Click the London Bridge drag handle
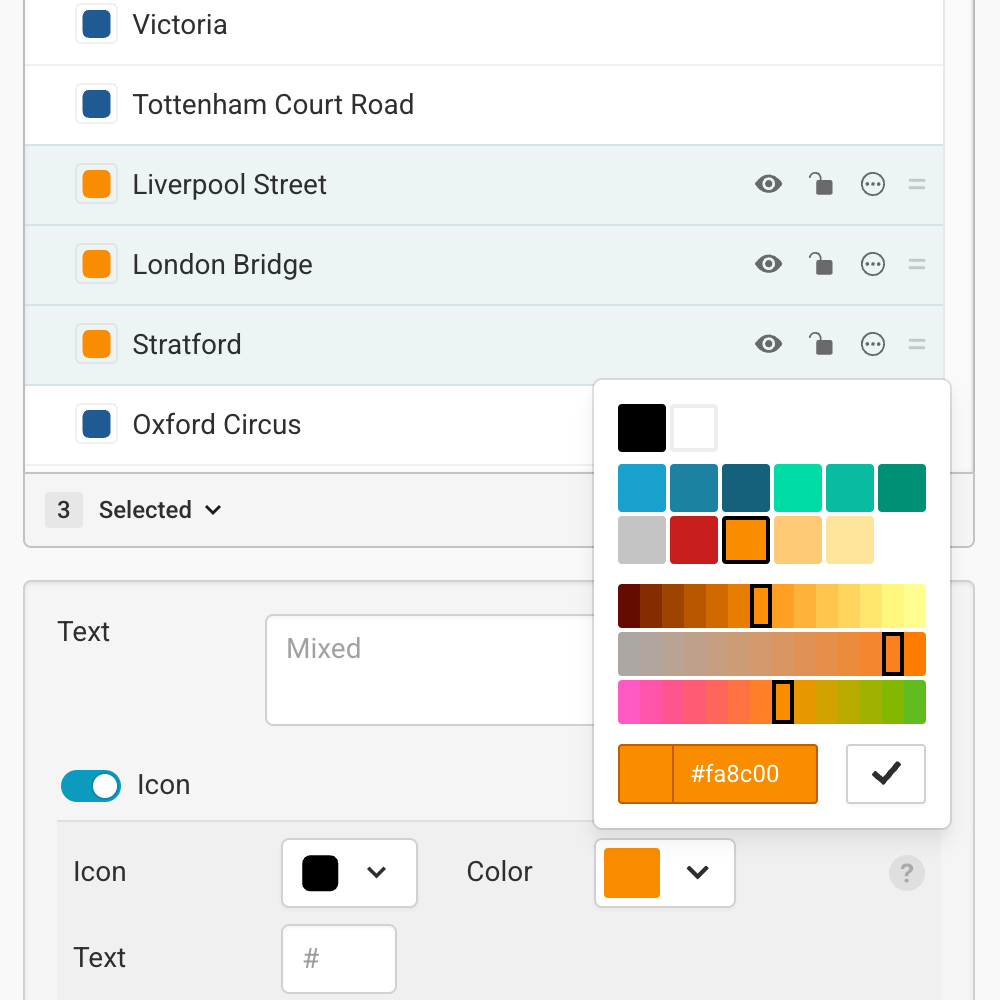Image resolution: width=1000 pixels, height=1000 pixels. coord(917,264)
